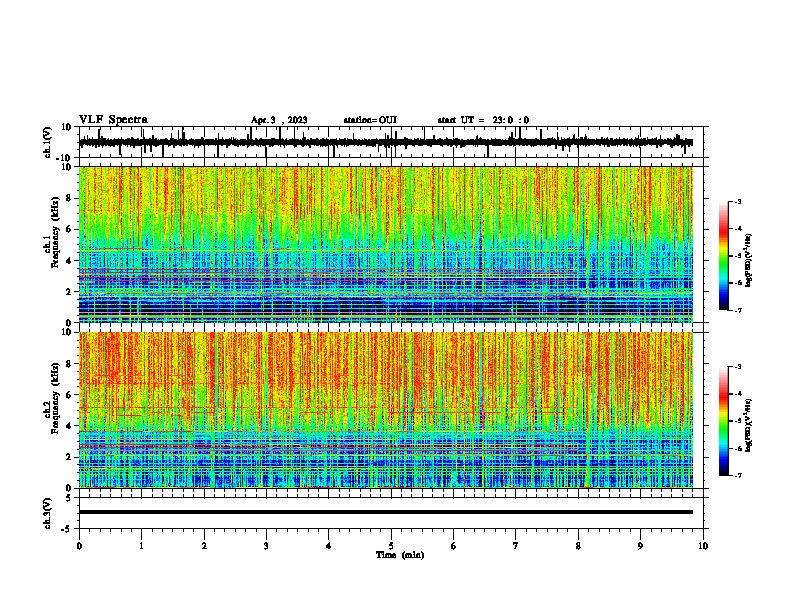Image resolution: width=792 pixels, height=612 pixels.
Task: Click the 'Time (min)' axis label
Action: [400, 555]
